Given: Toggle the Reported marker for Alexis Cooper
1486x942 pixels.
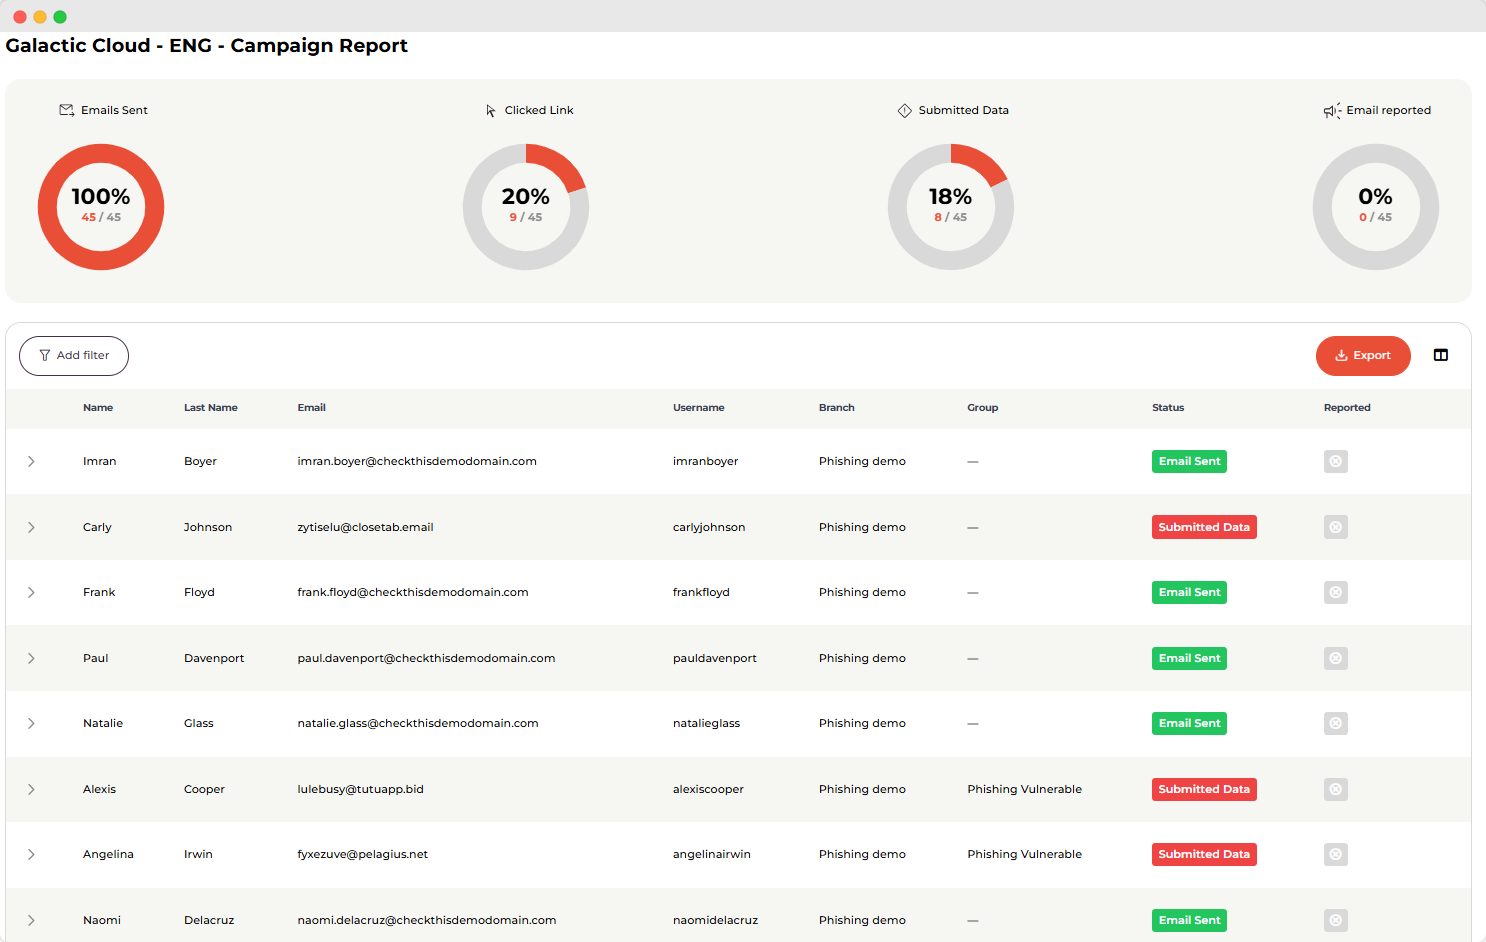Looking at the screenshot, I should (1336, 789).
